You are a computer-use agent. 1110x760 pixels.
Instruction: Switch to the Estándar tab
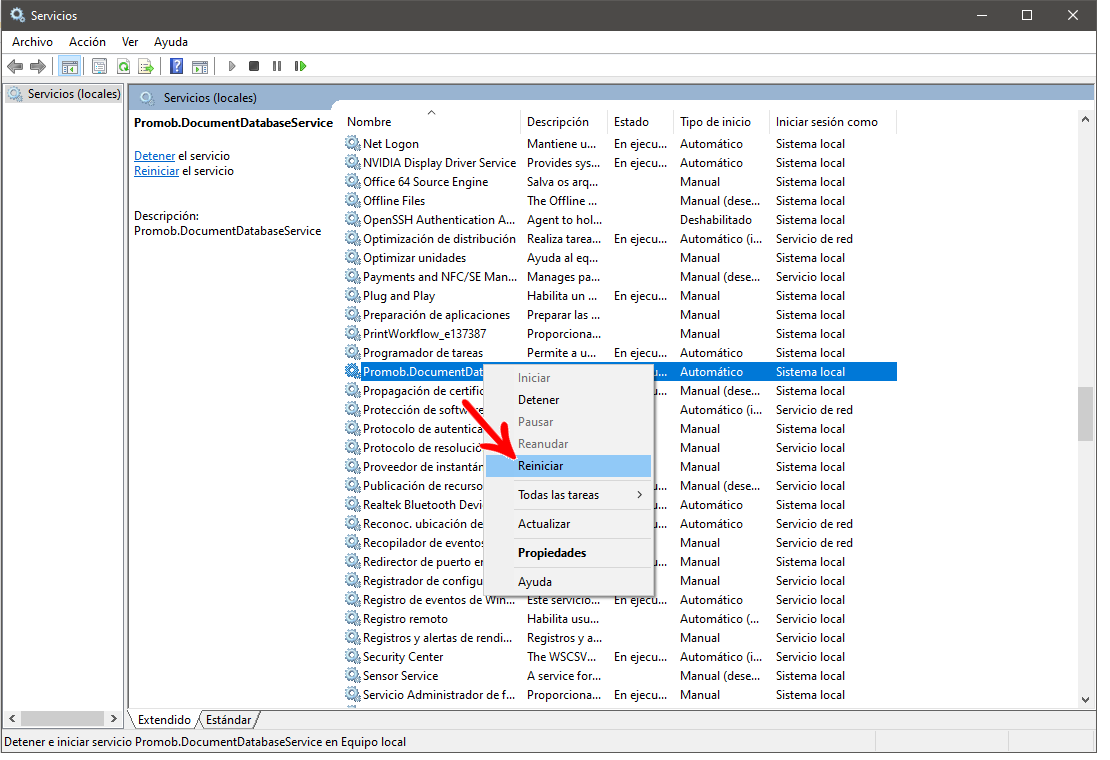tap(228, 720)
